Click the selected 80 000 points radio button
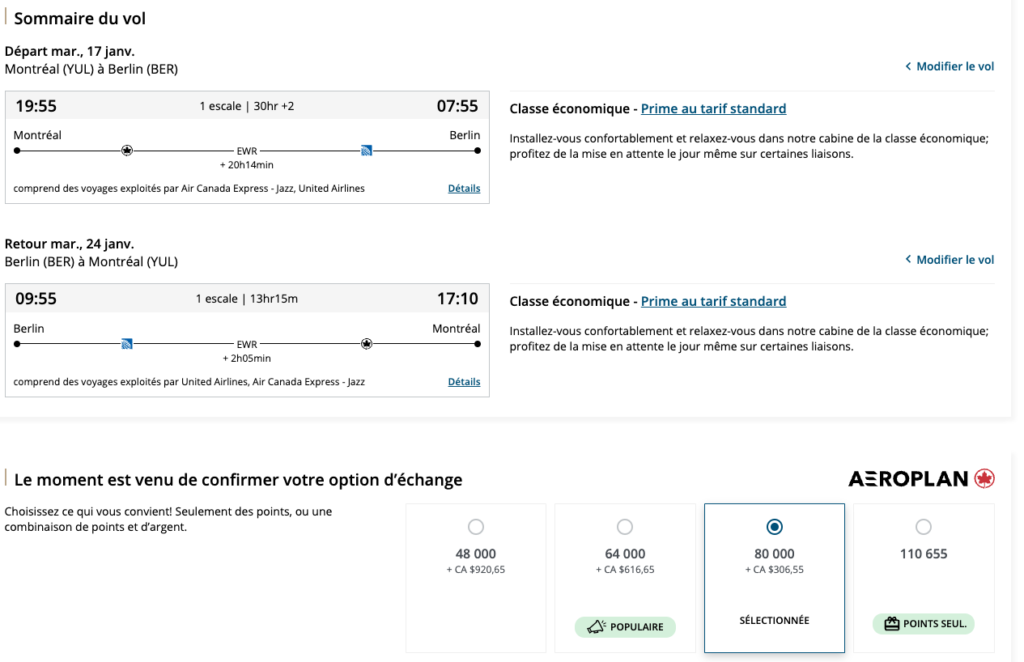1024x662 pixels. click(774, 527)
